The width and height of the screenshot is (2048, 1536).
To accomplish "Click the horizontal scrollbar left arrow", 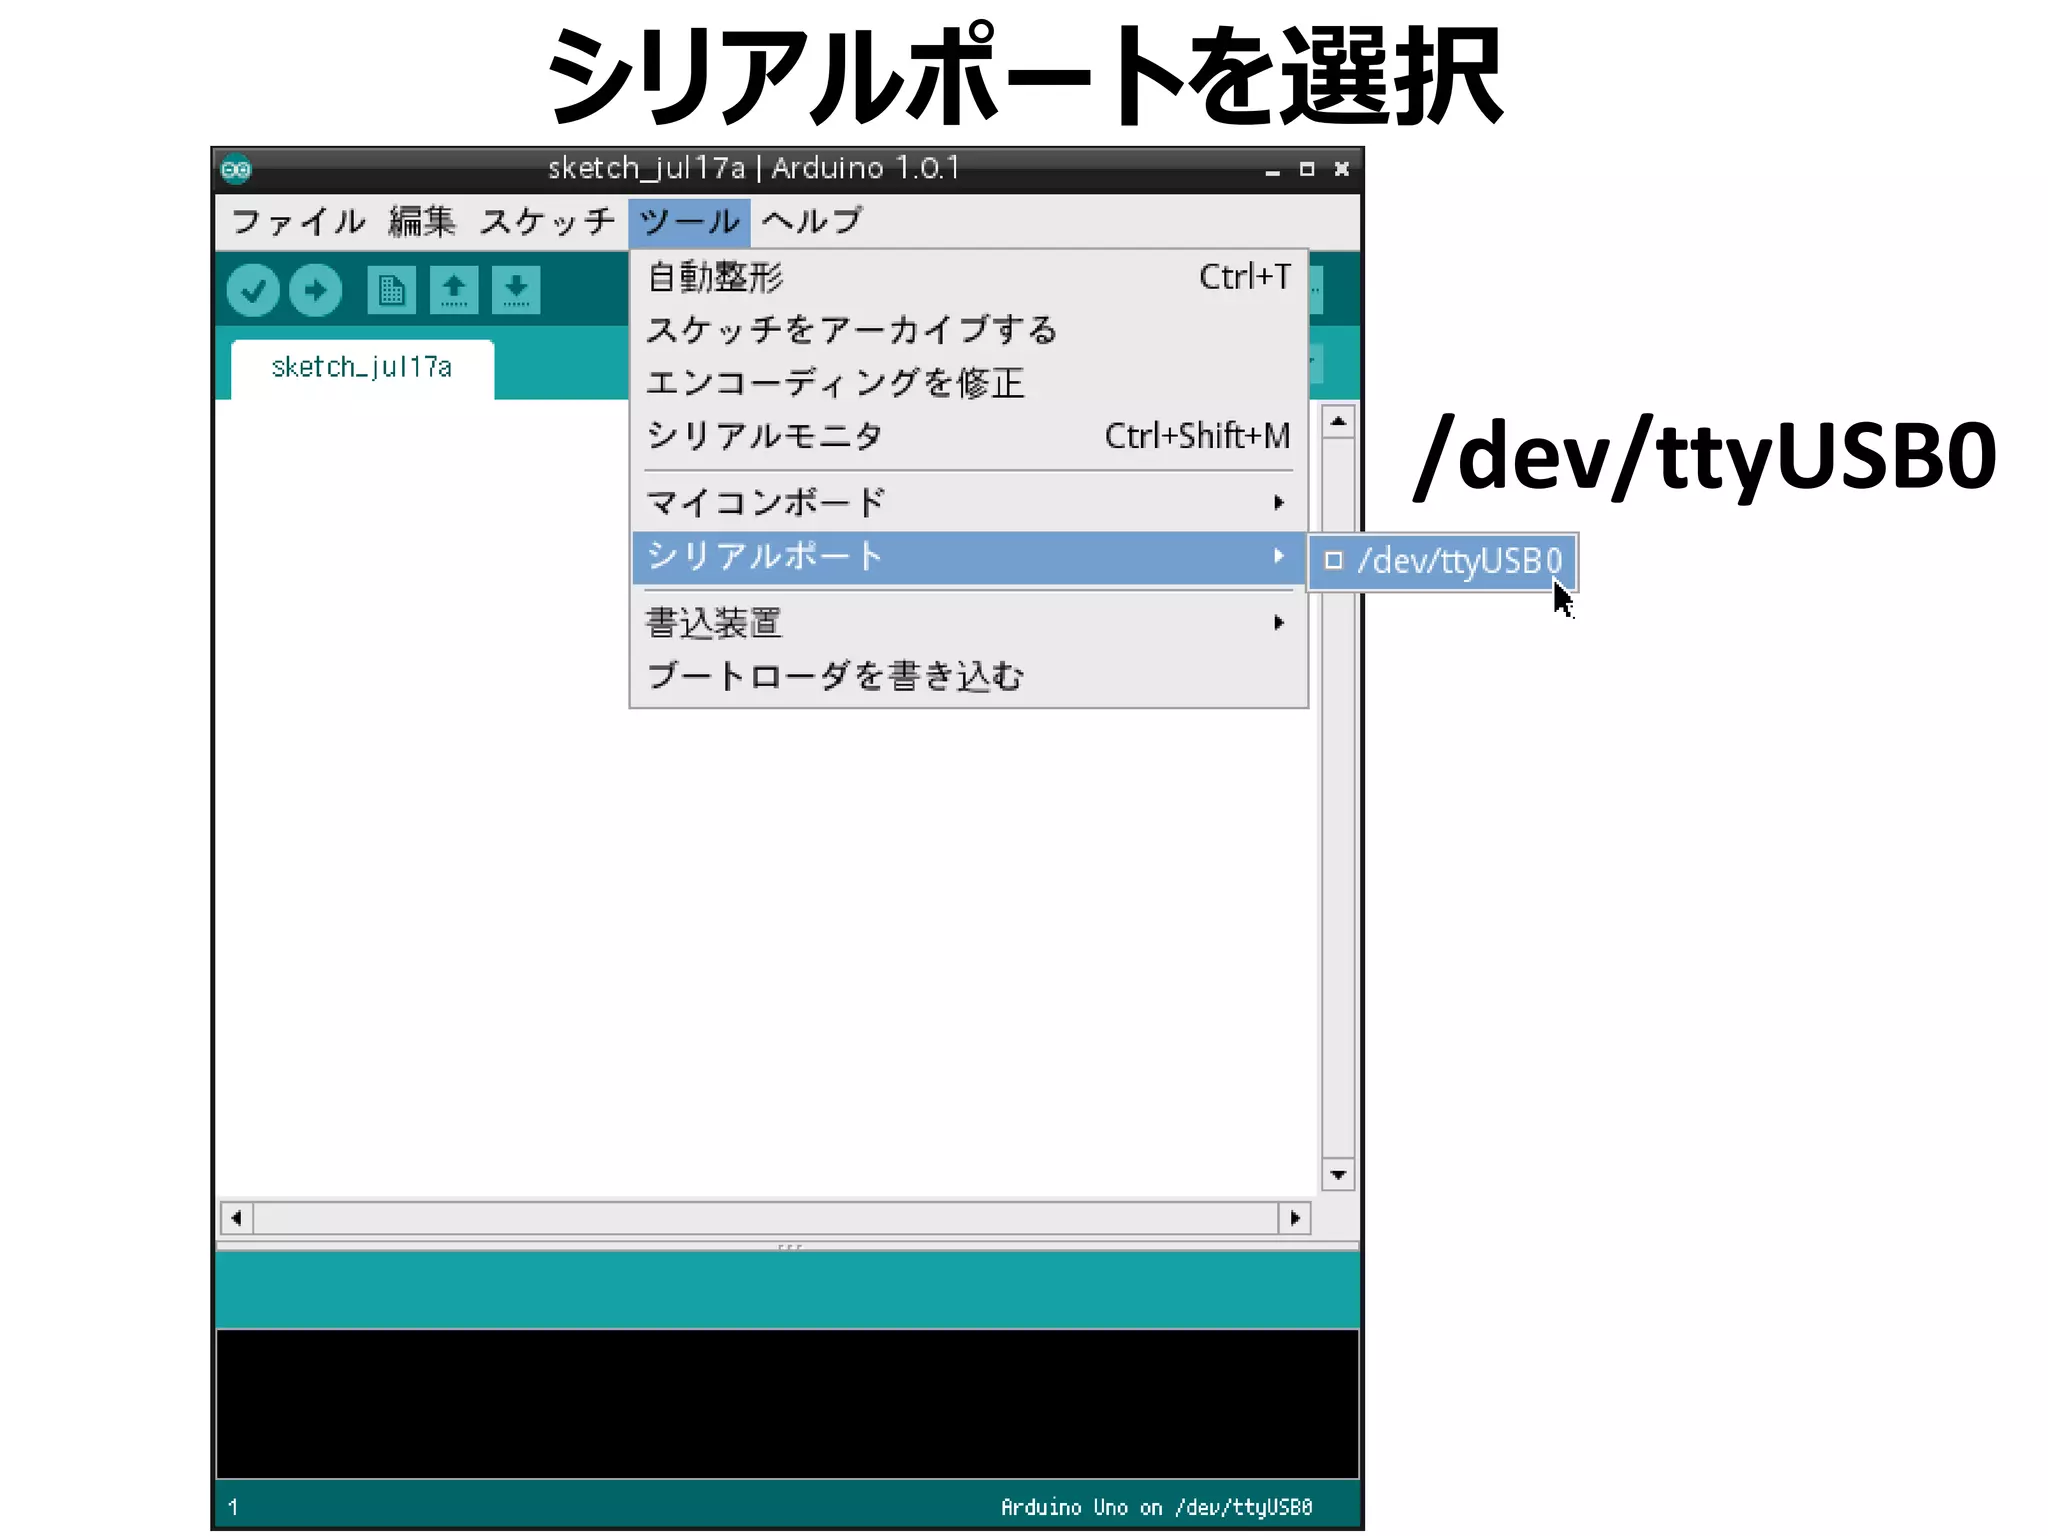I will (236, 1218).
